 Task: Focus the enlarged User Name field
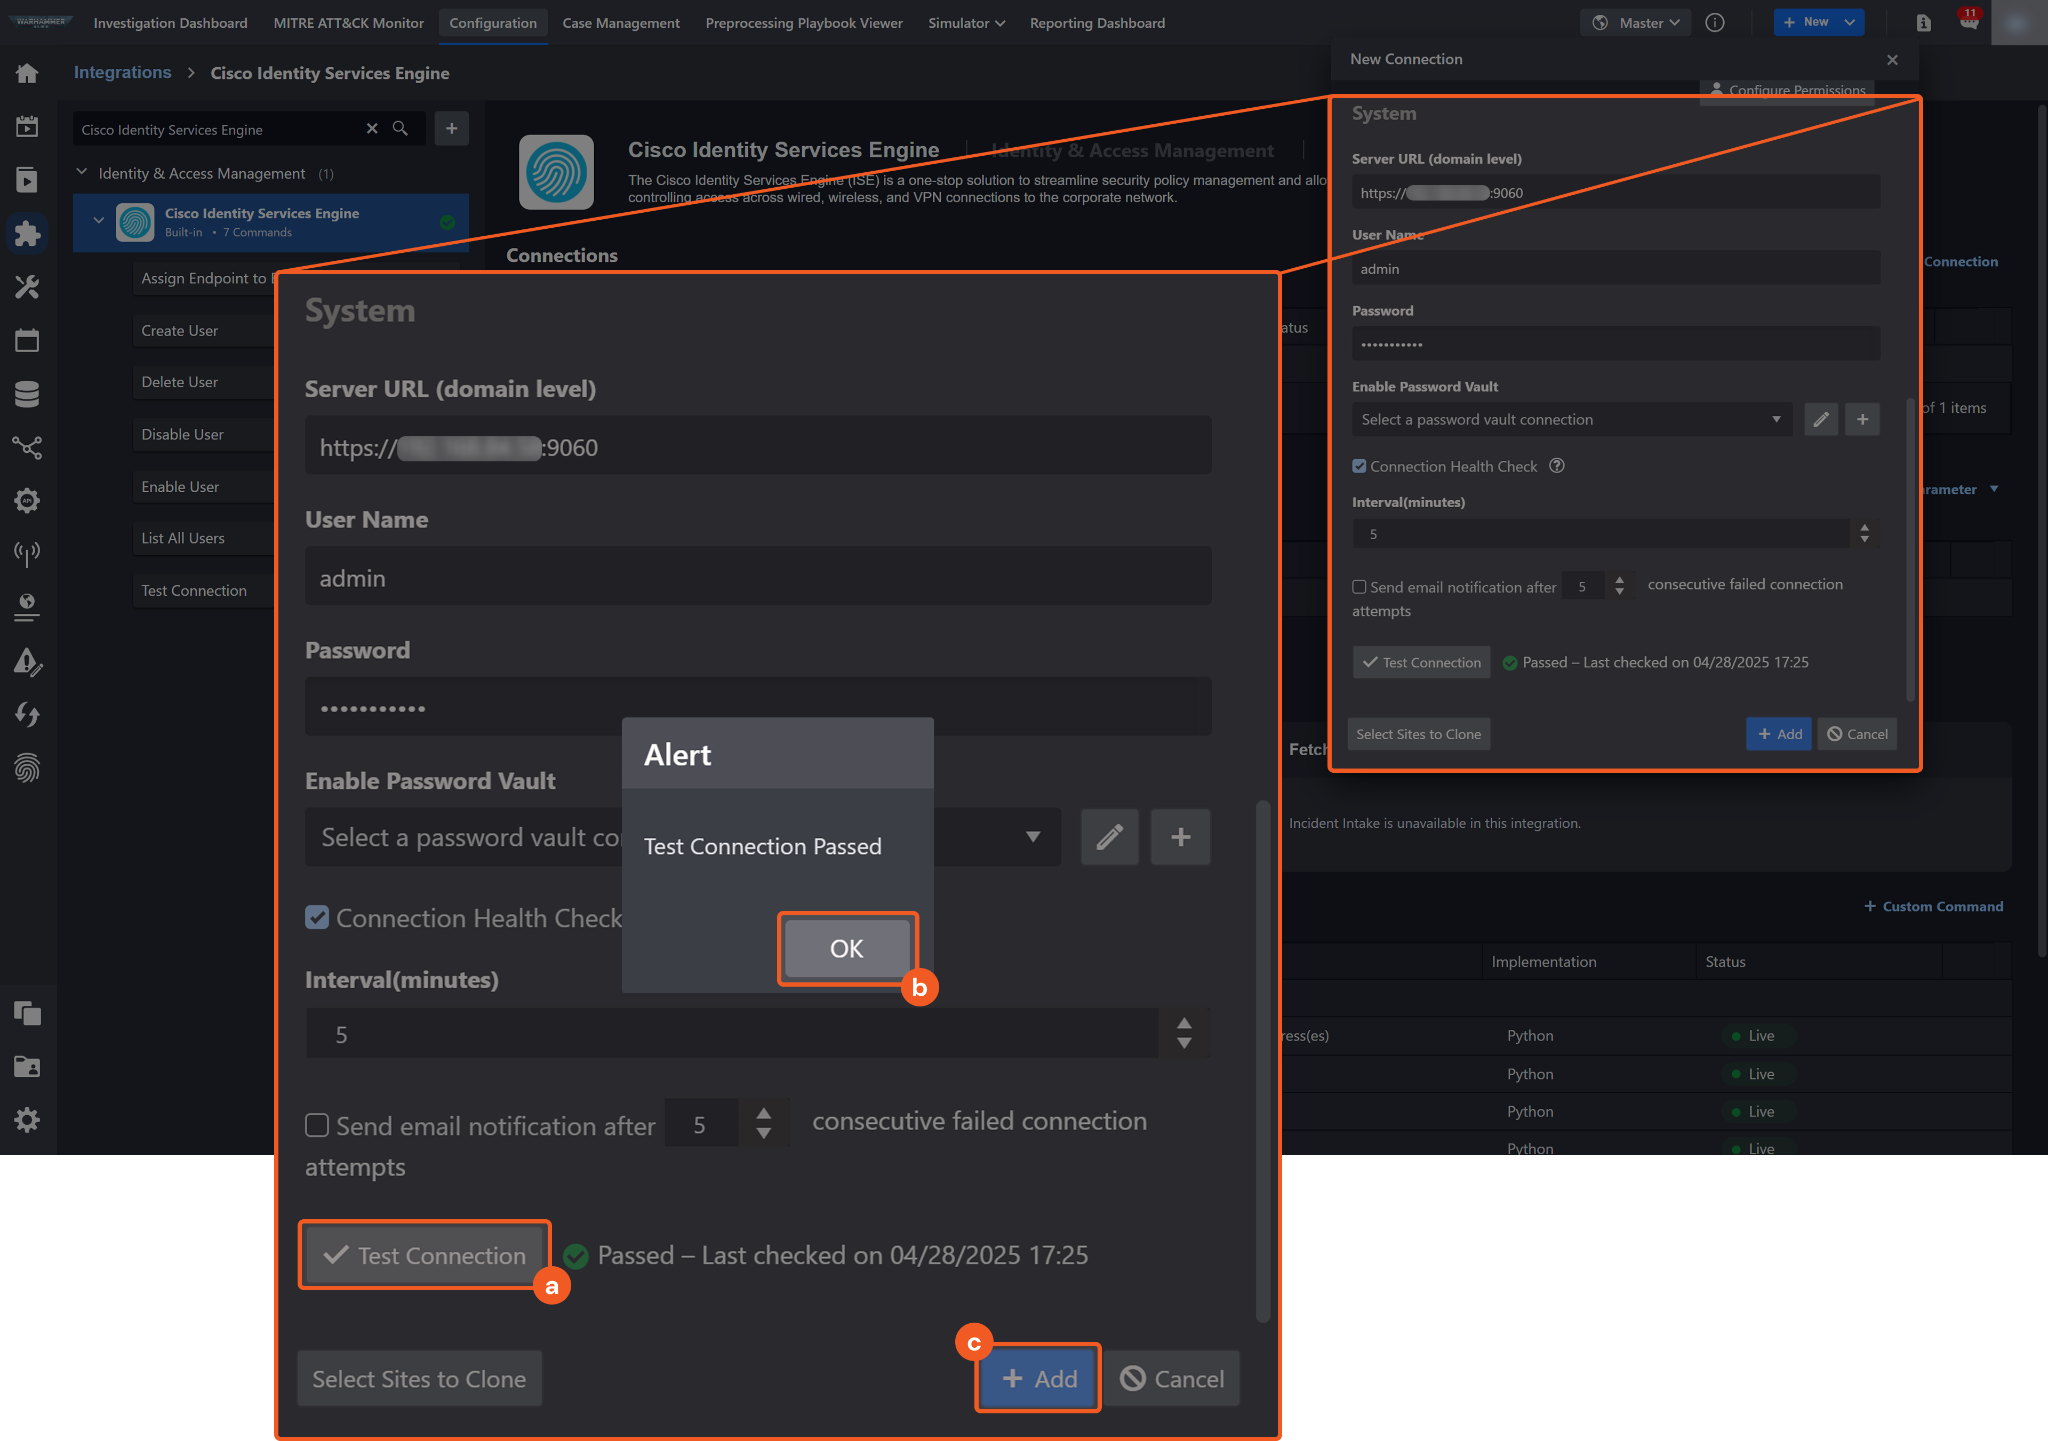[x=758, y=578]
